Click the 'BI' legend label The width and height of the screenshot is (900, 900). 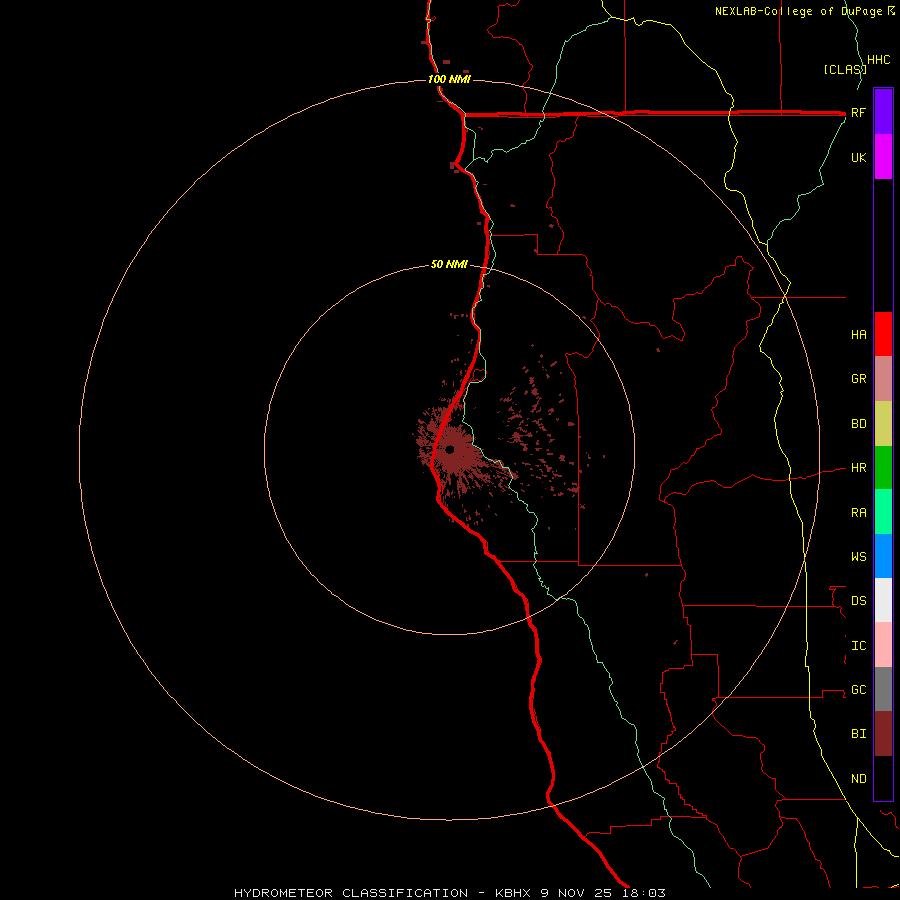pos(858,734)
